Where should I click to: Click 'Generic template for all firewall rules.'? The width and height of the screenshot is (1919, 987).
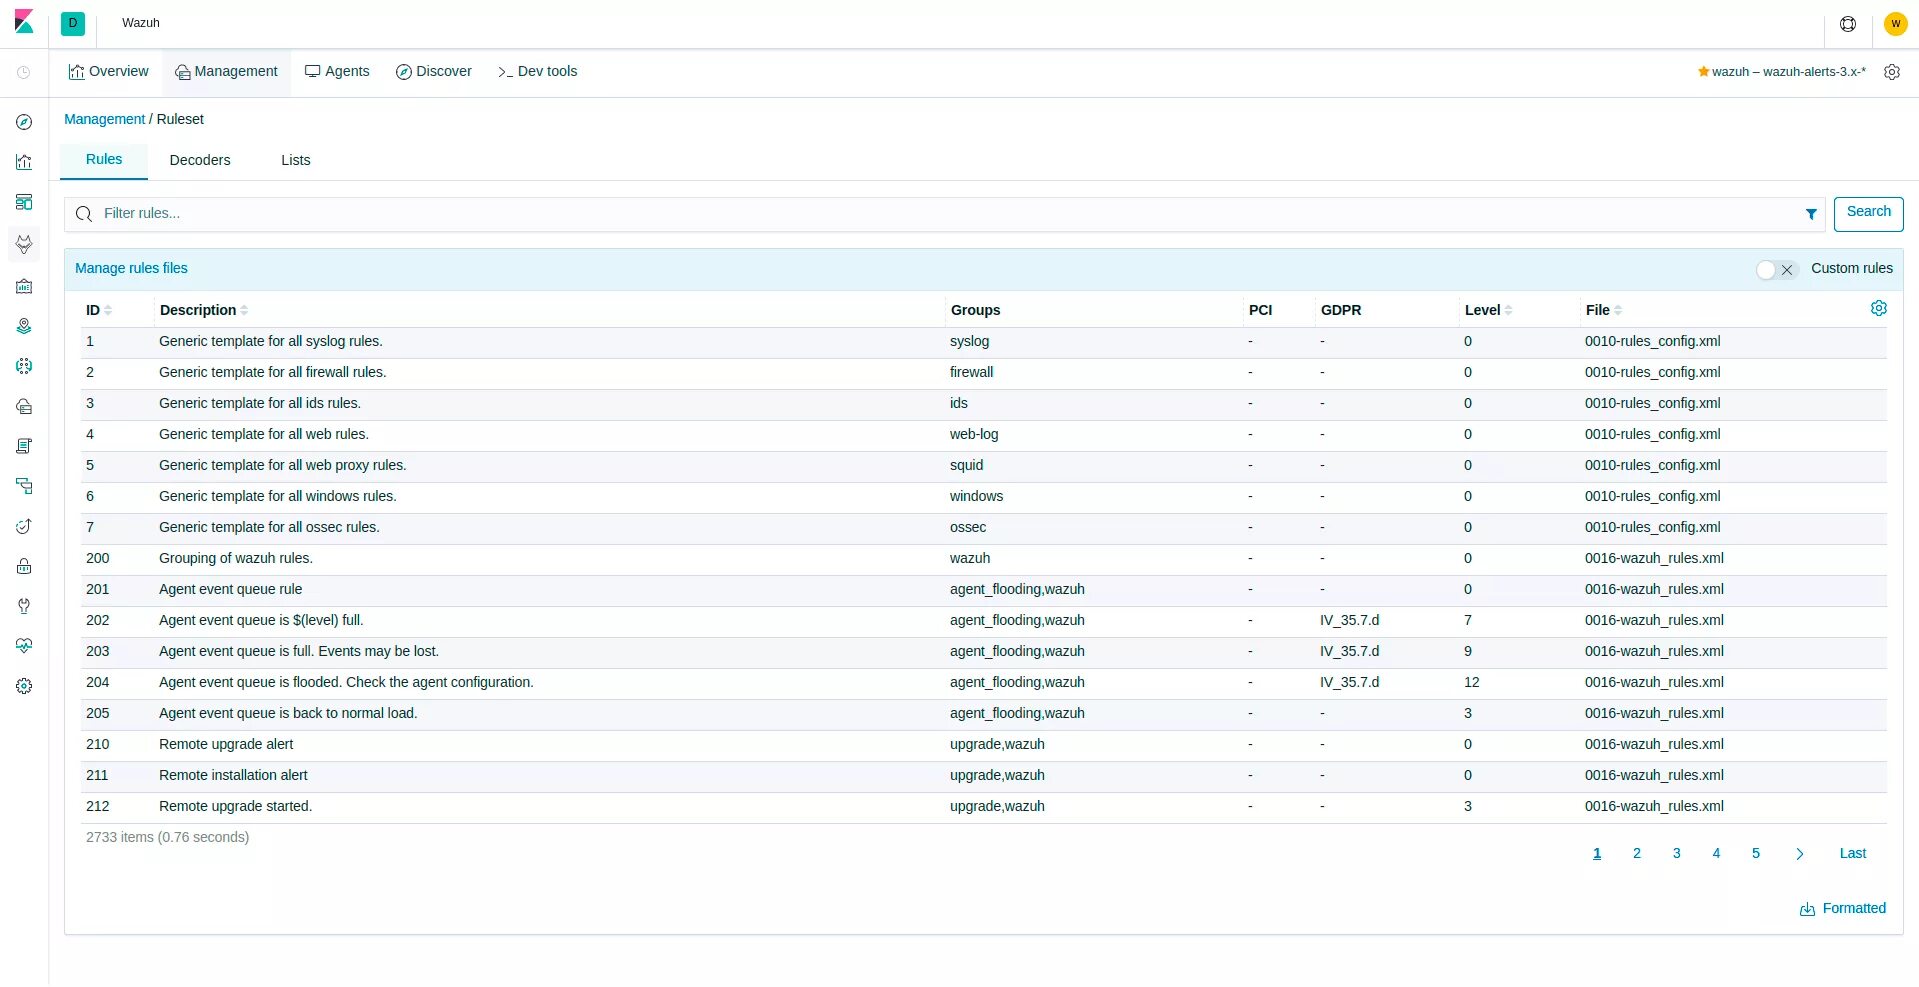[x=272, y=373]
